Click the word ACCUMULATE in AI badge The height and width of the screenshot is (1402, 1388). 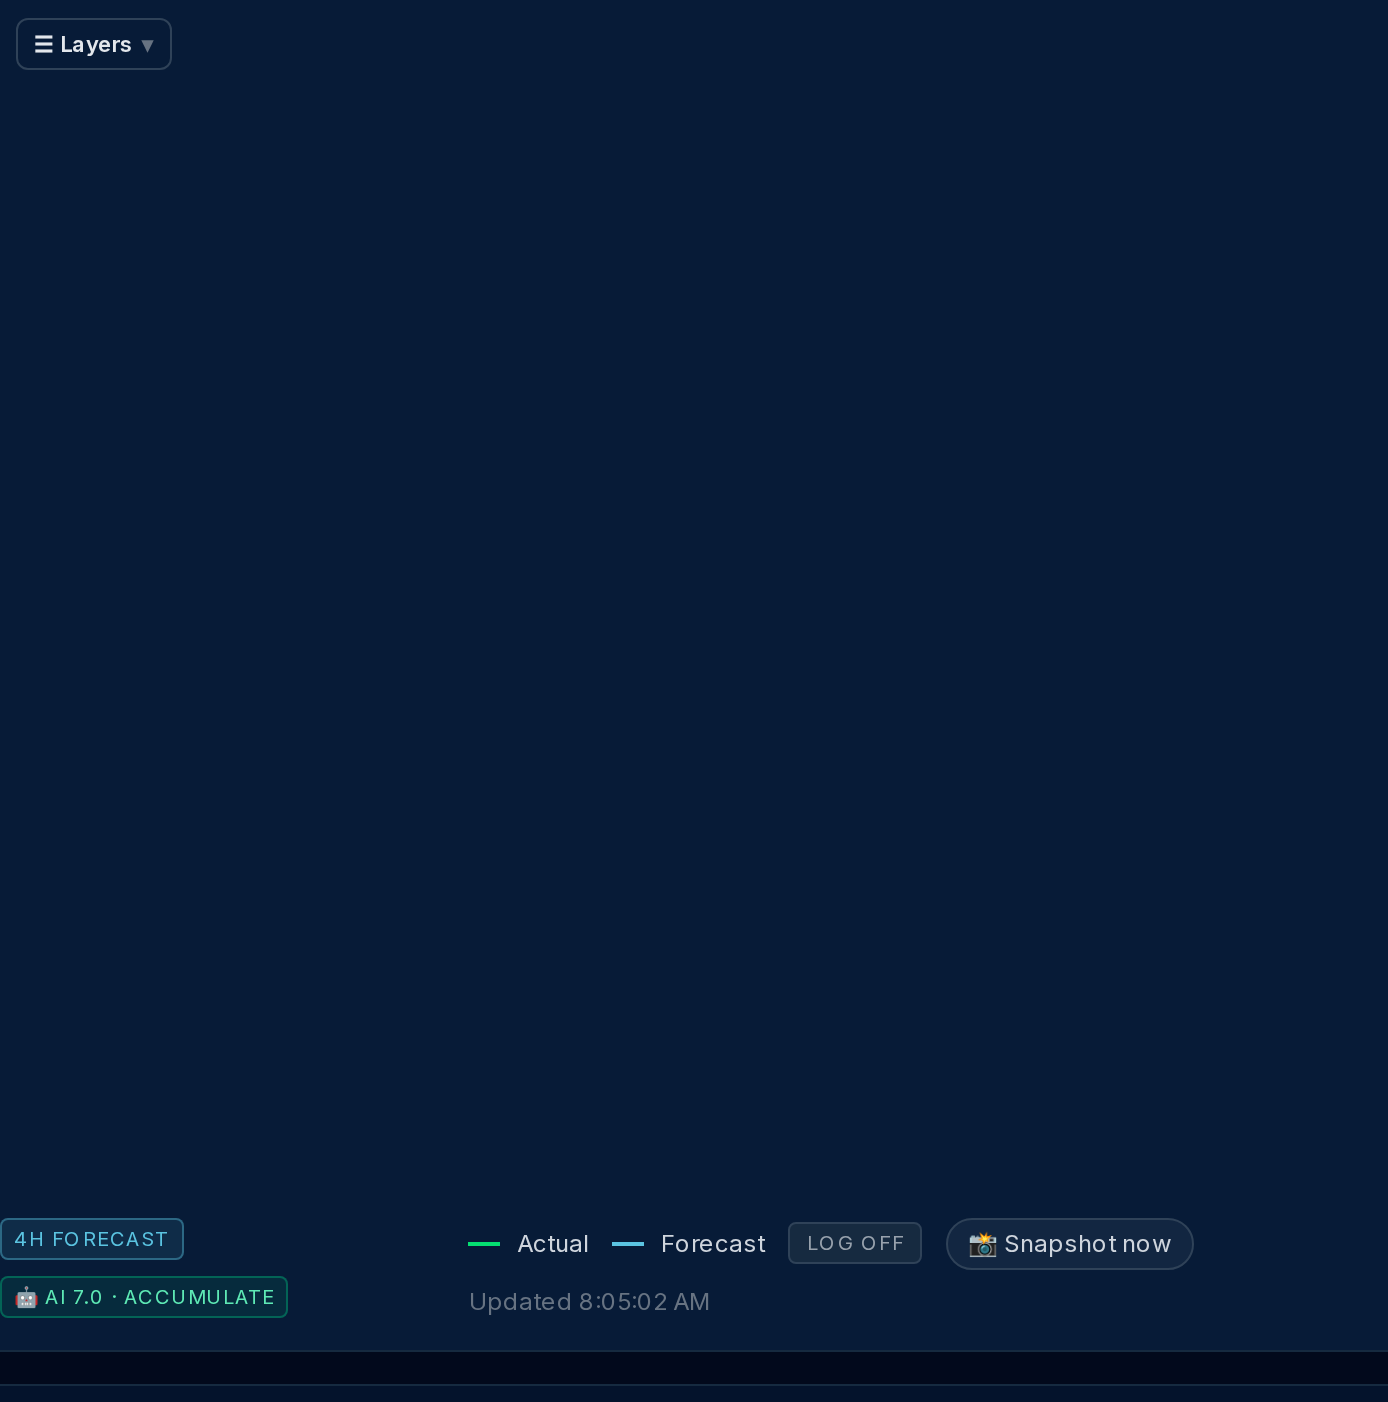pyautogui.click(x=199, y=1297)
